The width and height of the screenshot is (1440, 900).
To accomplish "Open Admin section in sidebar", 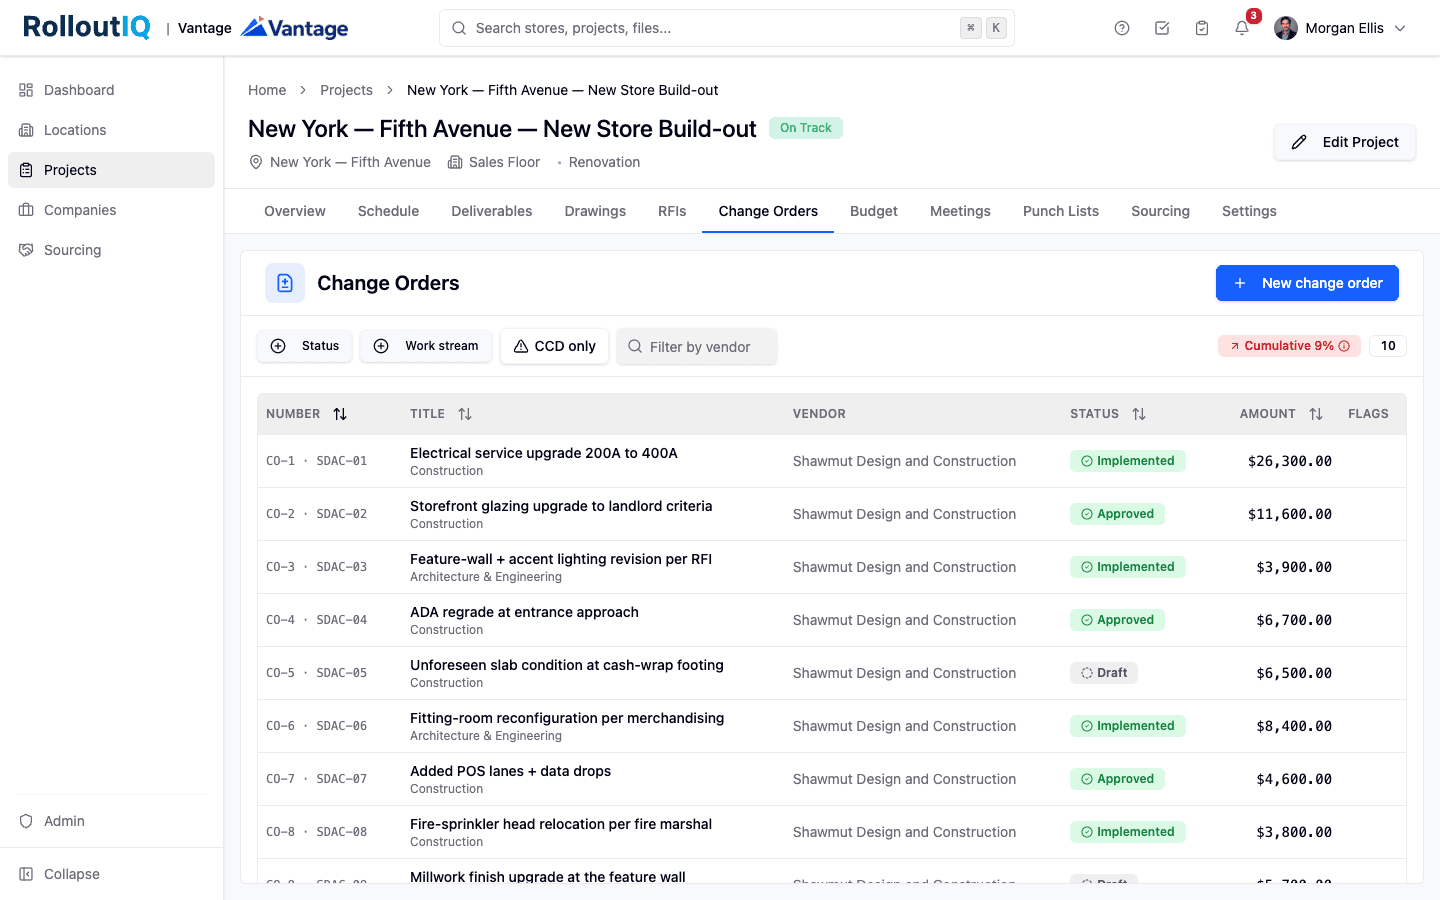I will coord(111,821).
